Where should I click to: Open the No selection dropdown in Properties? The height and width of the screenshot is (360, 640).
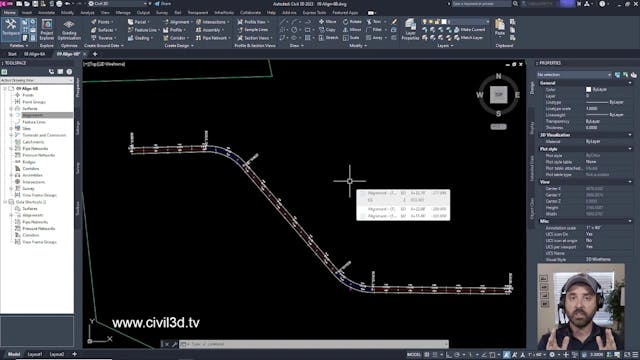click(574, 75)
